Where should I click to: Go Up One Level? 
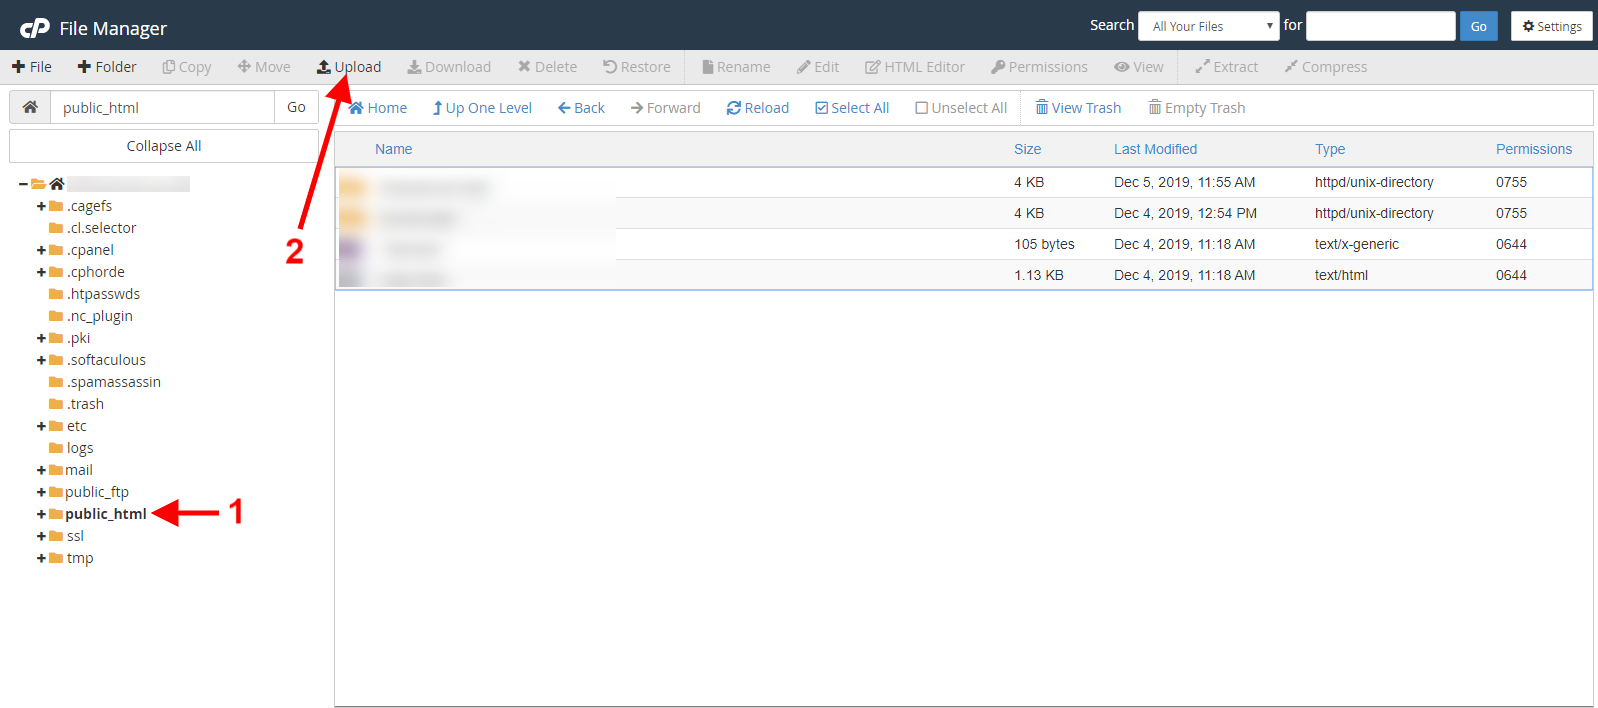[482, 108]
